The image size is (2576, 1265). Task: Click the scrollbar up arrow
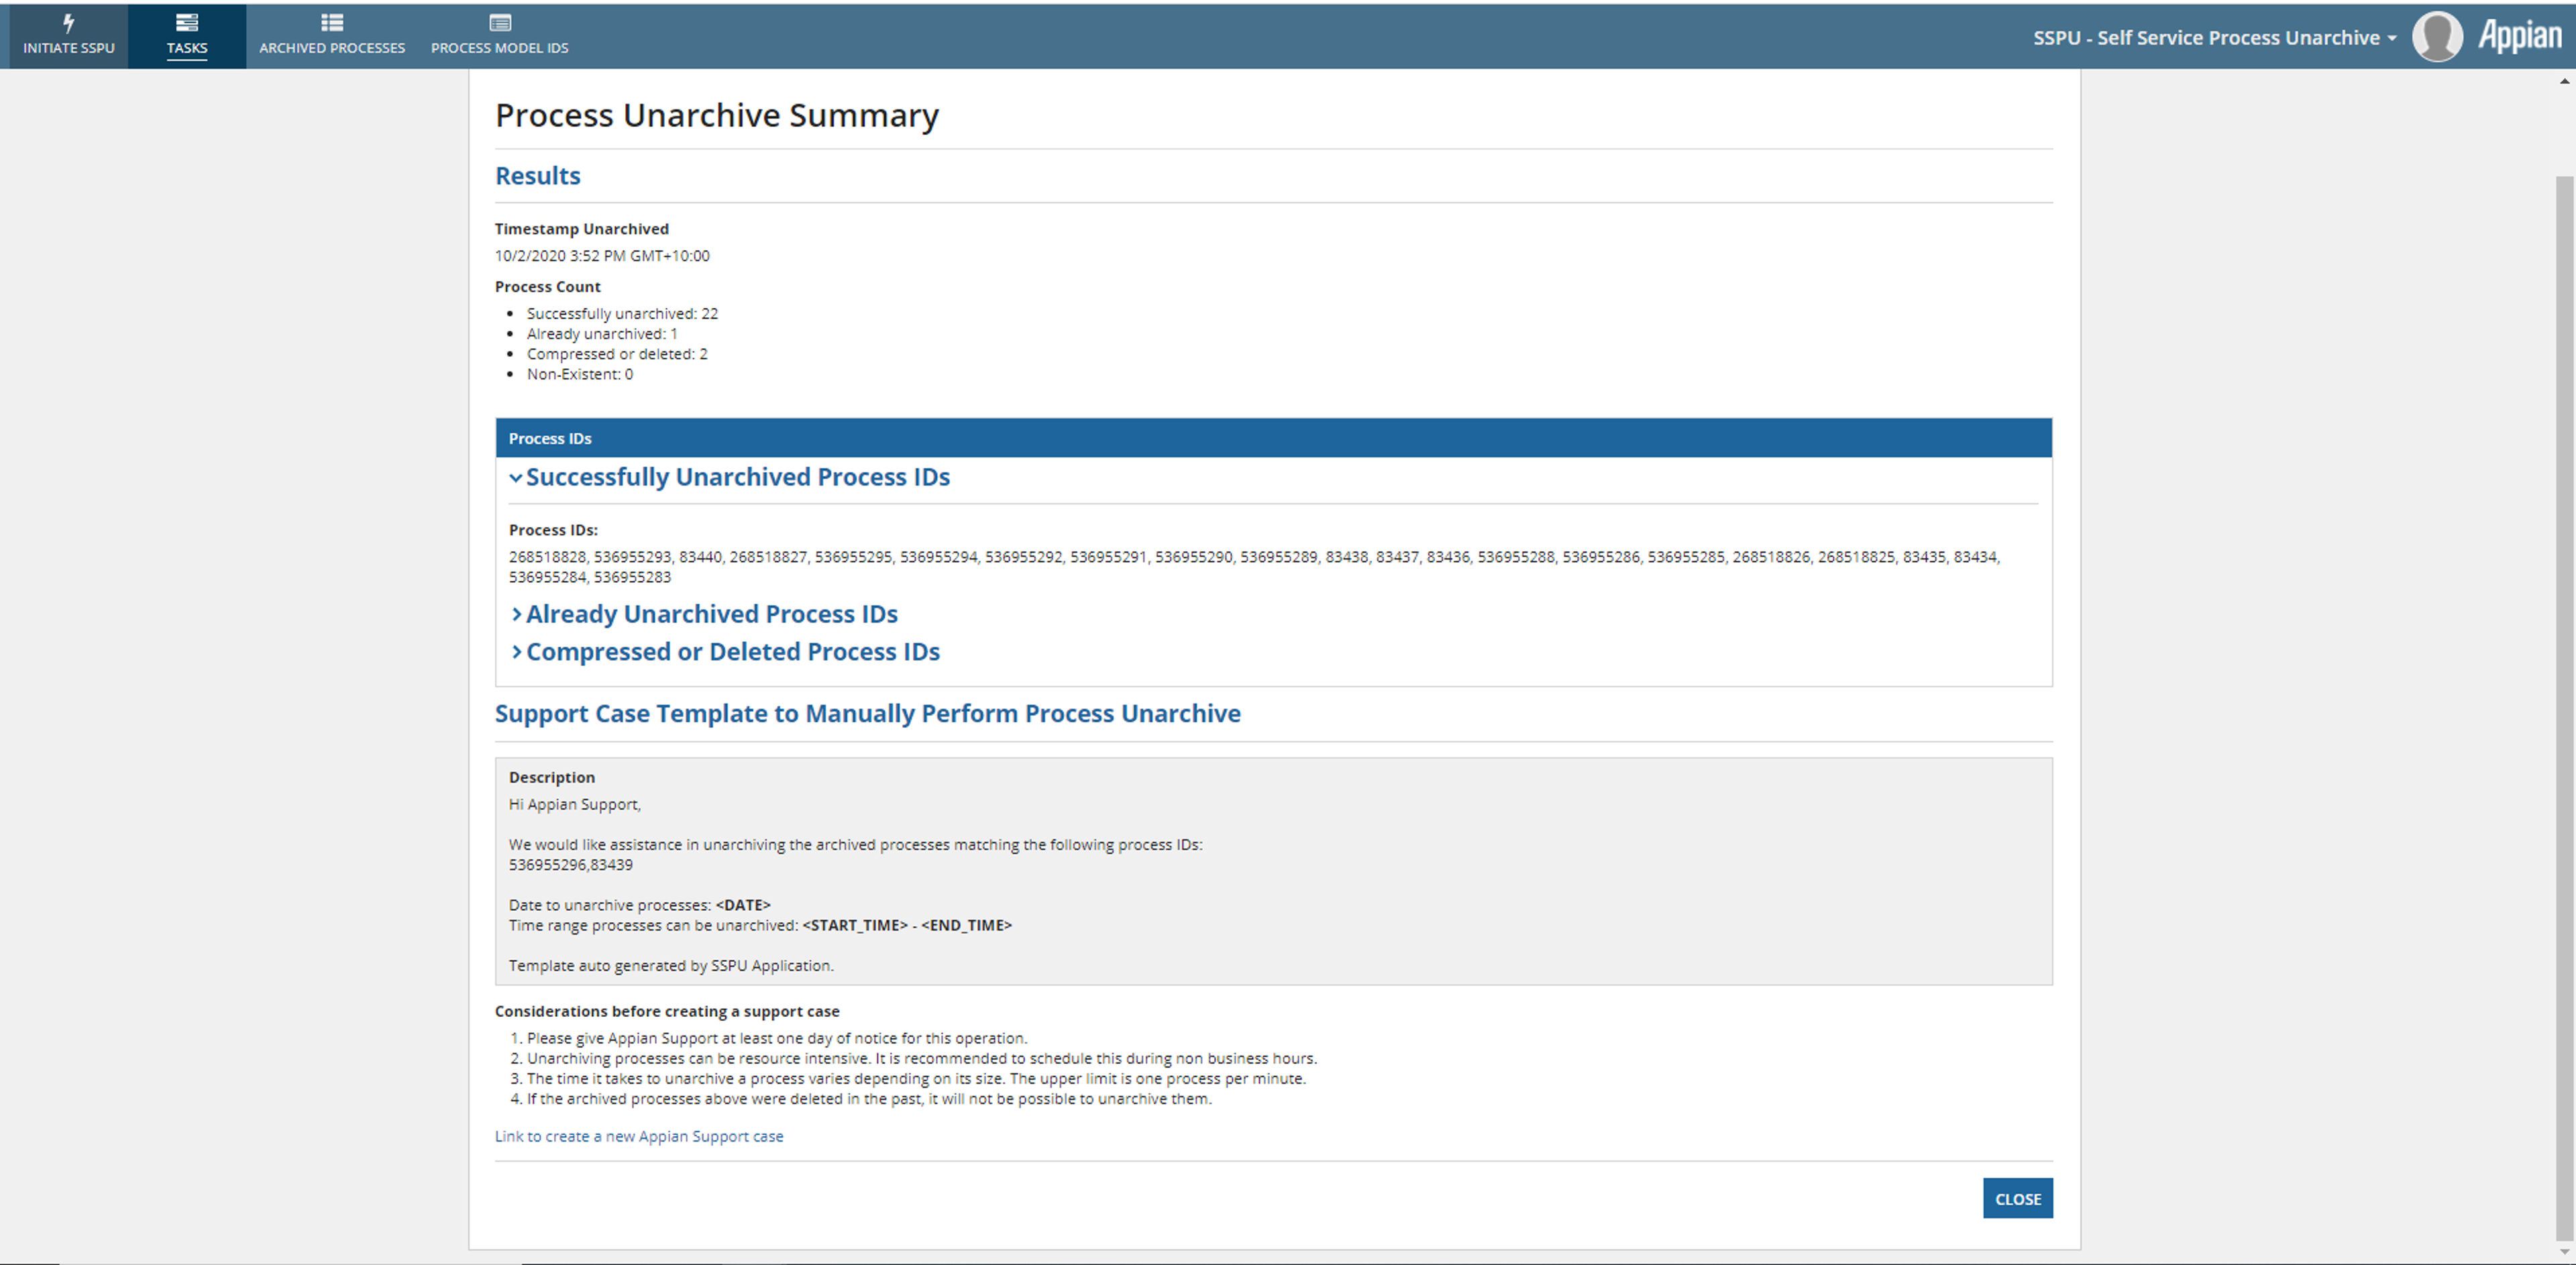[2564, 82]
